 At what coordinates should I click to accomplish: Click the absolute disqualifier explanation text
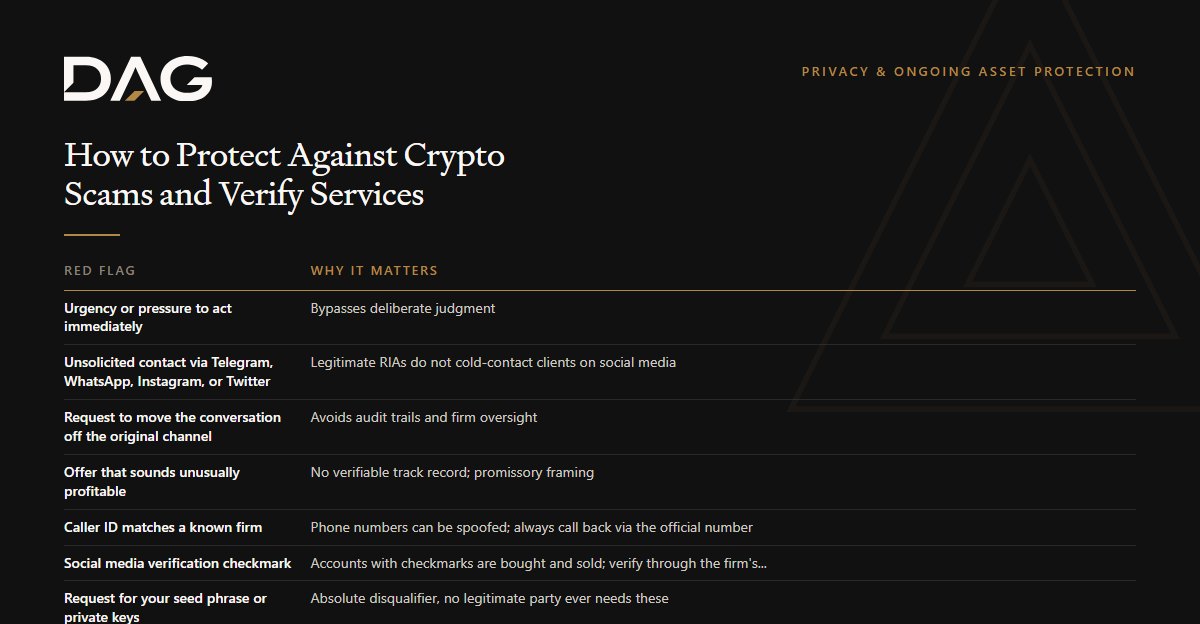pos(490,598)
